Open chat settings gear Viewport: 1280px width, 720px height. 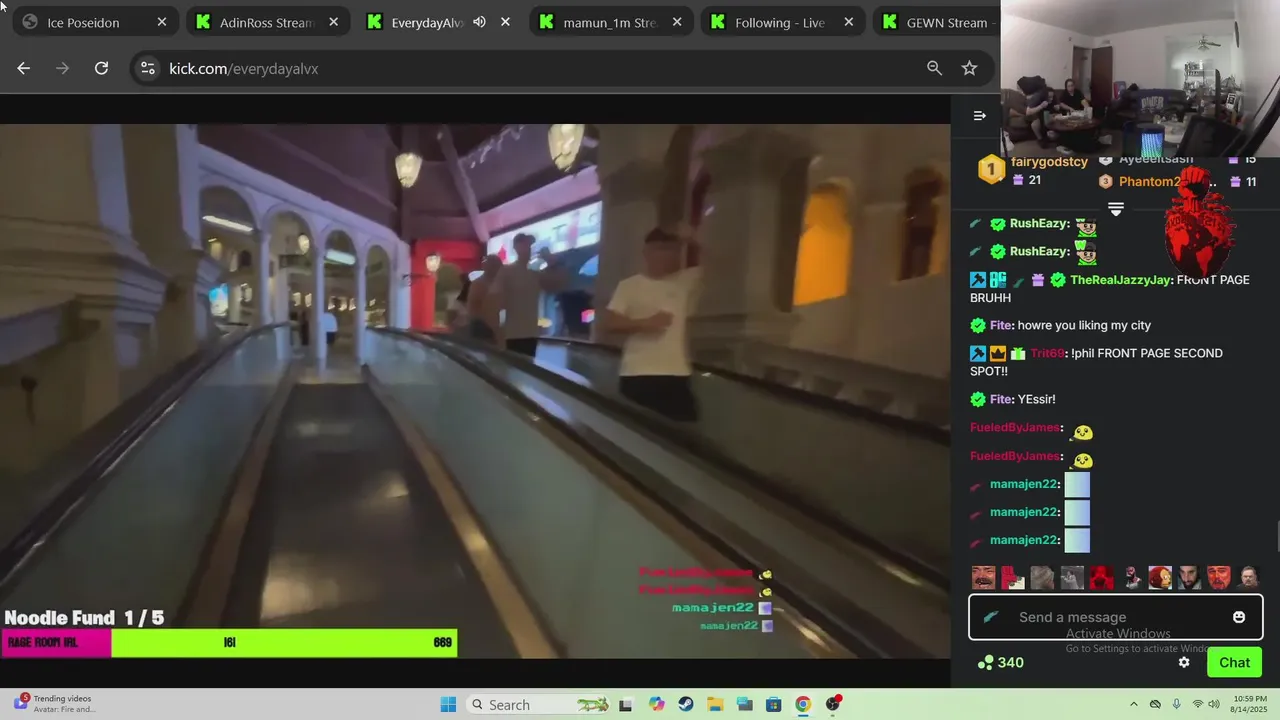click(x=1184, y=662)
